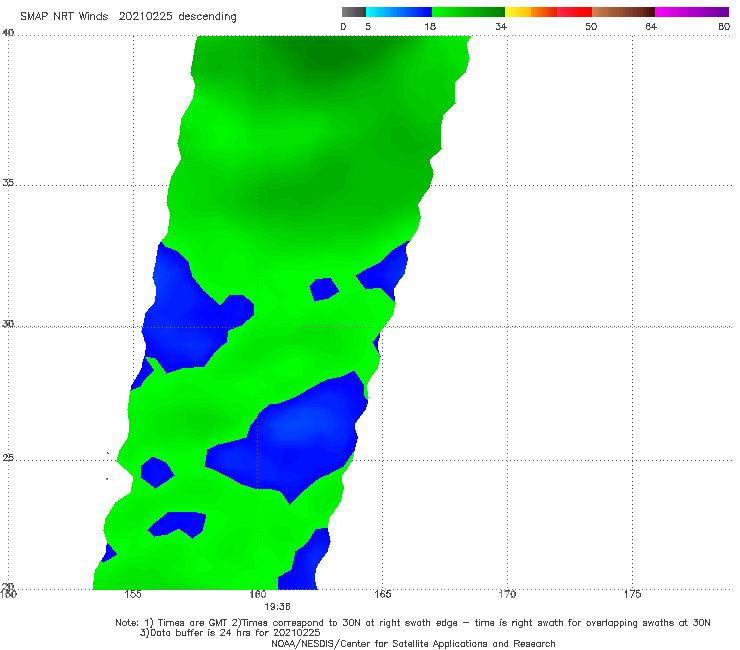Click the cyan-blue 5-18 color bar segment

pyautogui.click(x=399, y=12)
